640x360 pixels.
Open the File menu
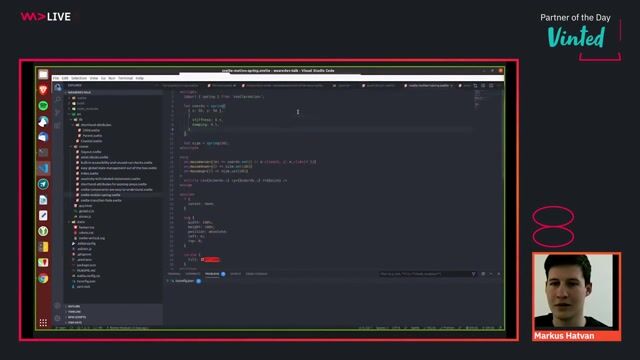tap(56, 78)
